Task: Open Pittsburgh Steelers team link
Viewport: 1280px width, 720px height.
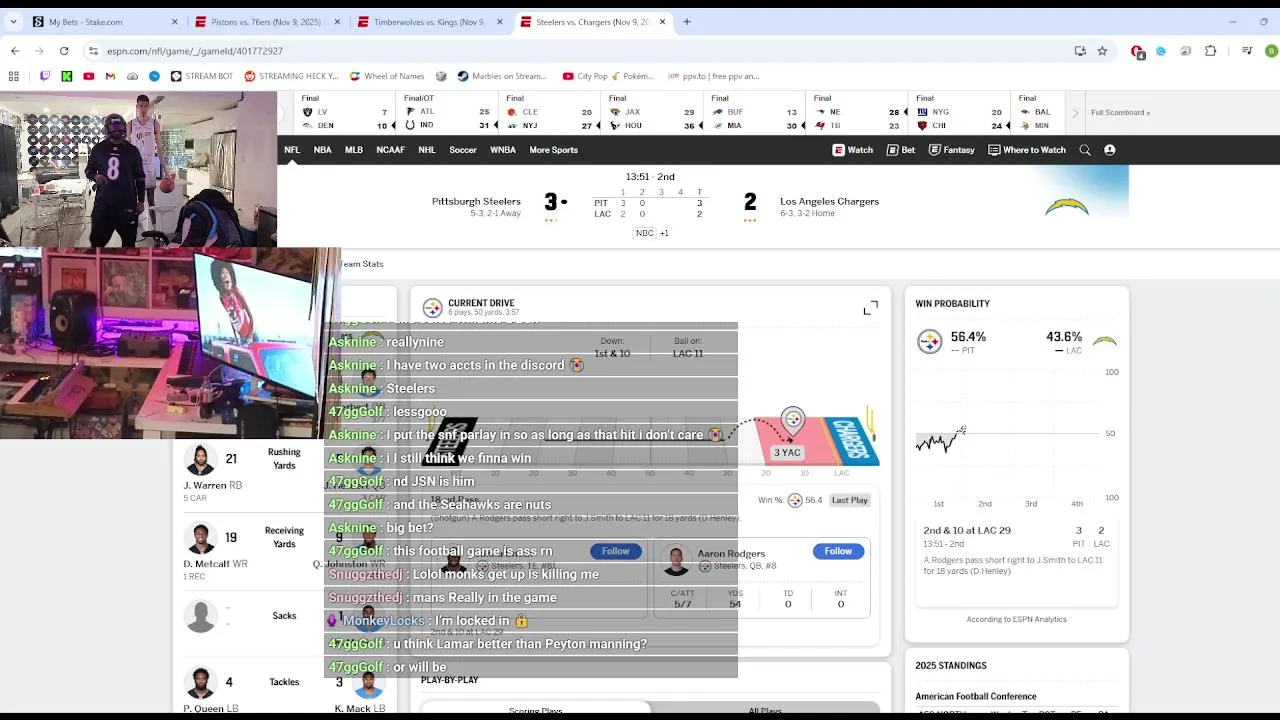Action: pos(476,201)
